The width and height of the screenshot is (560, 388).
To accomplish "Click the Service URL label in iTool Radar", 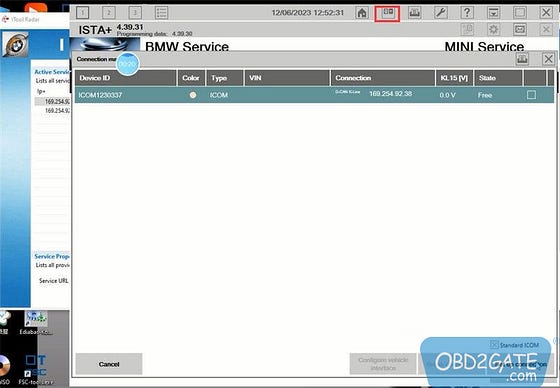I will tap(54, 281).
